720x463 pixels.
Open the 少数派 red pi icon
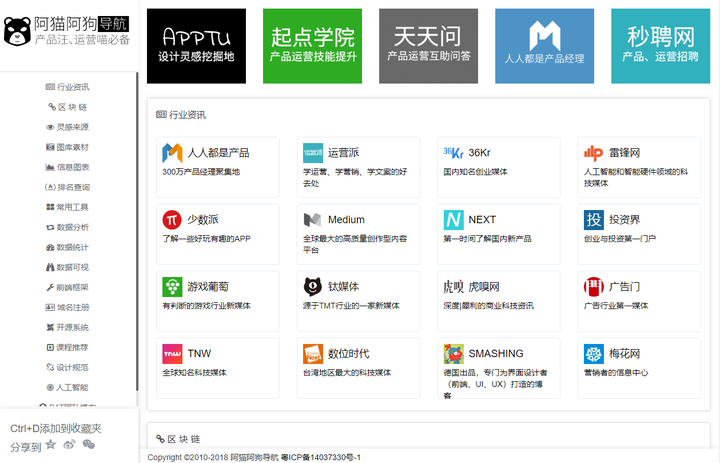[172, 220]
